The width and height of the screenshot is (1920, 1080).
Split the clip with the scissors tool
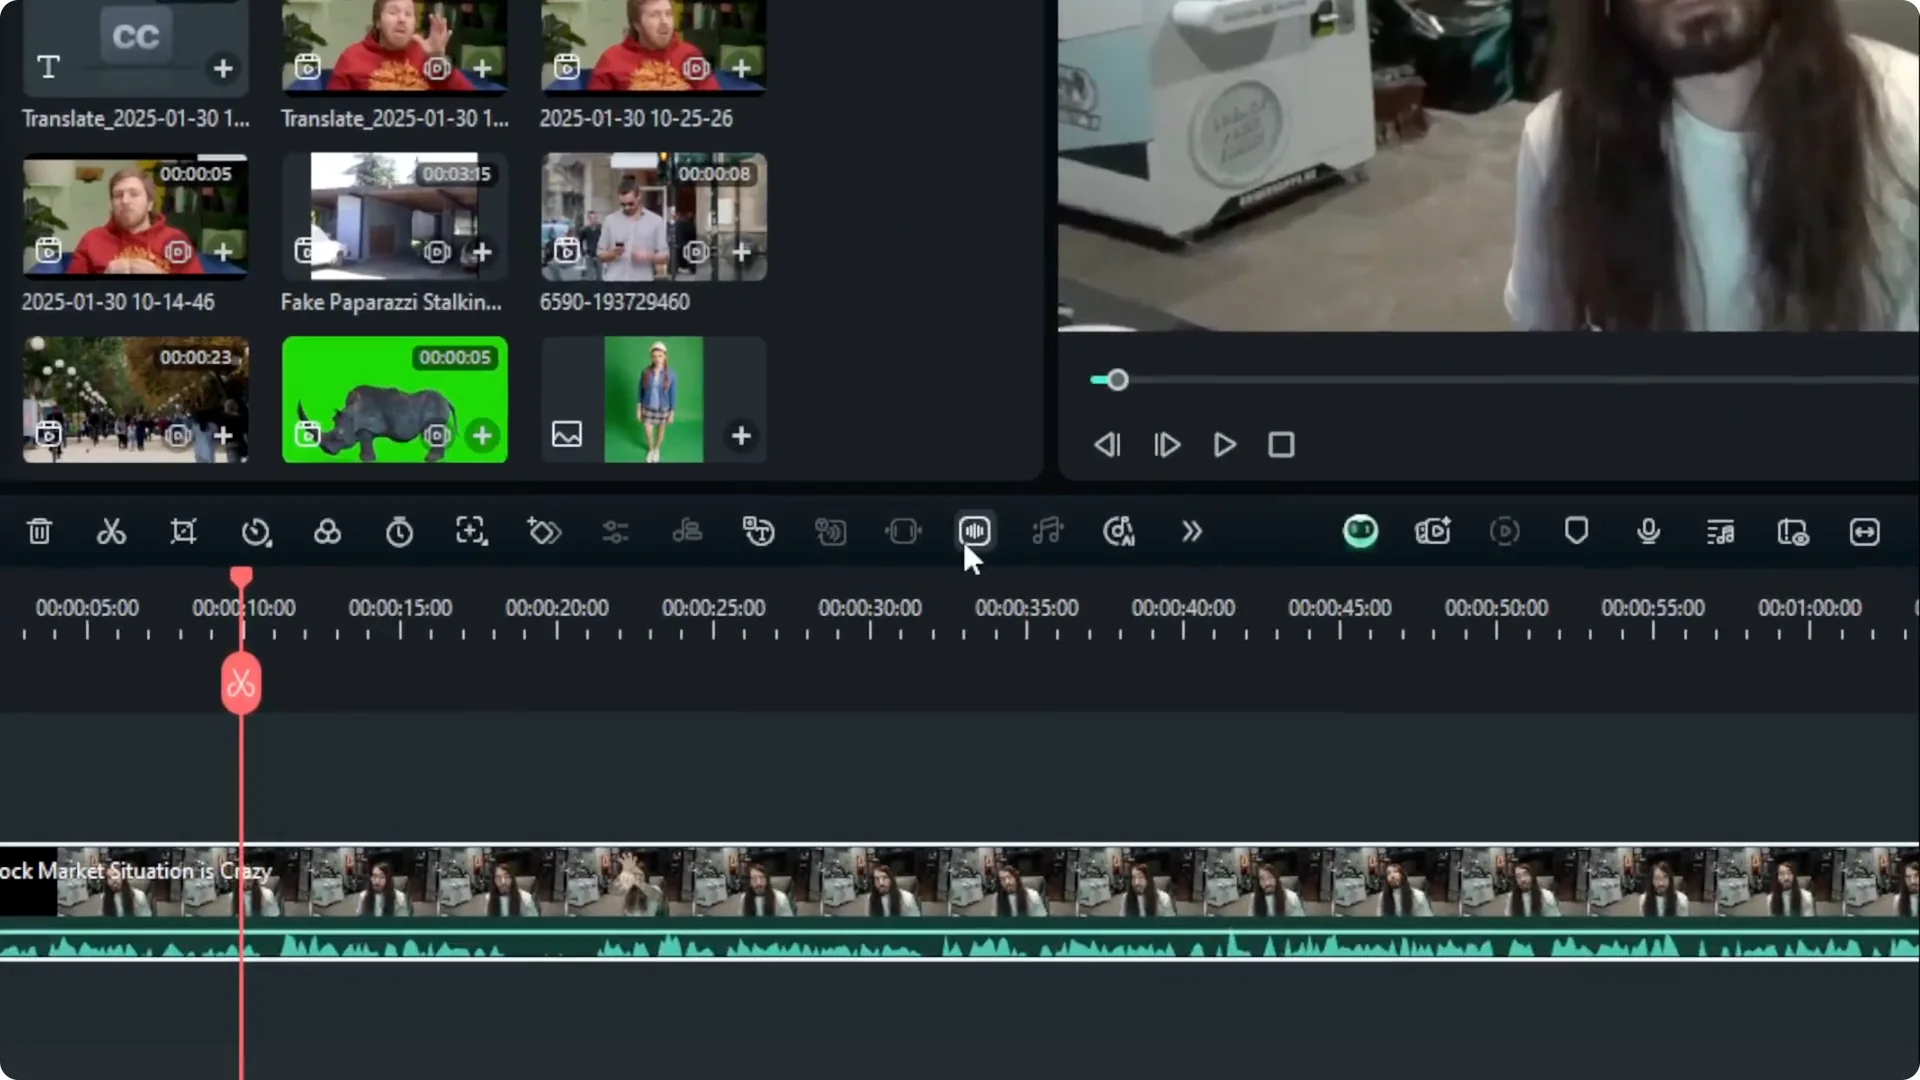coord(111,531)
